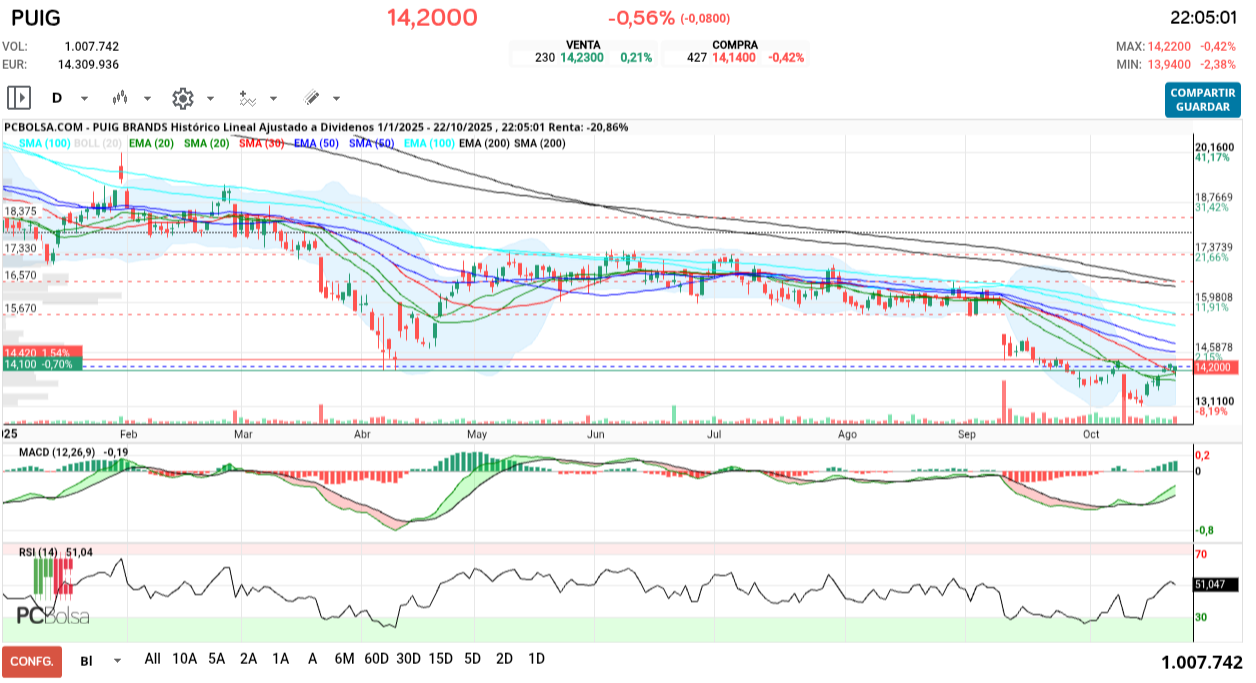
Task: Click the PUIG ticker name
Action: tap(34, 17)
